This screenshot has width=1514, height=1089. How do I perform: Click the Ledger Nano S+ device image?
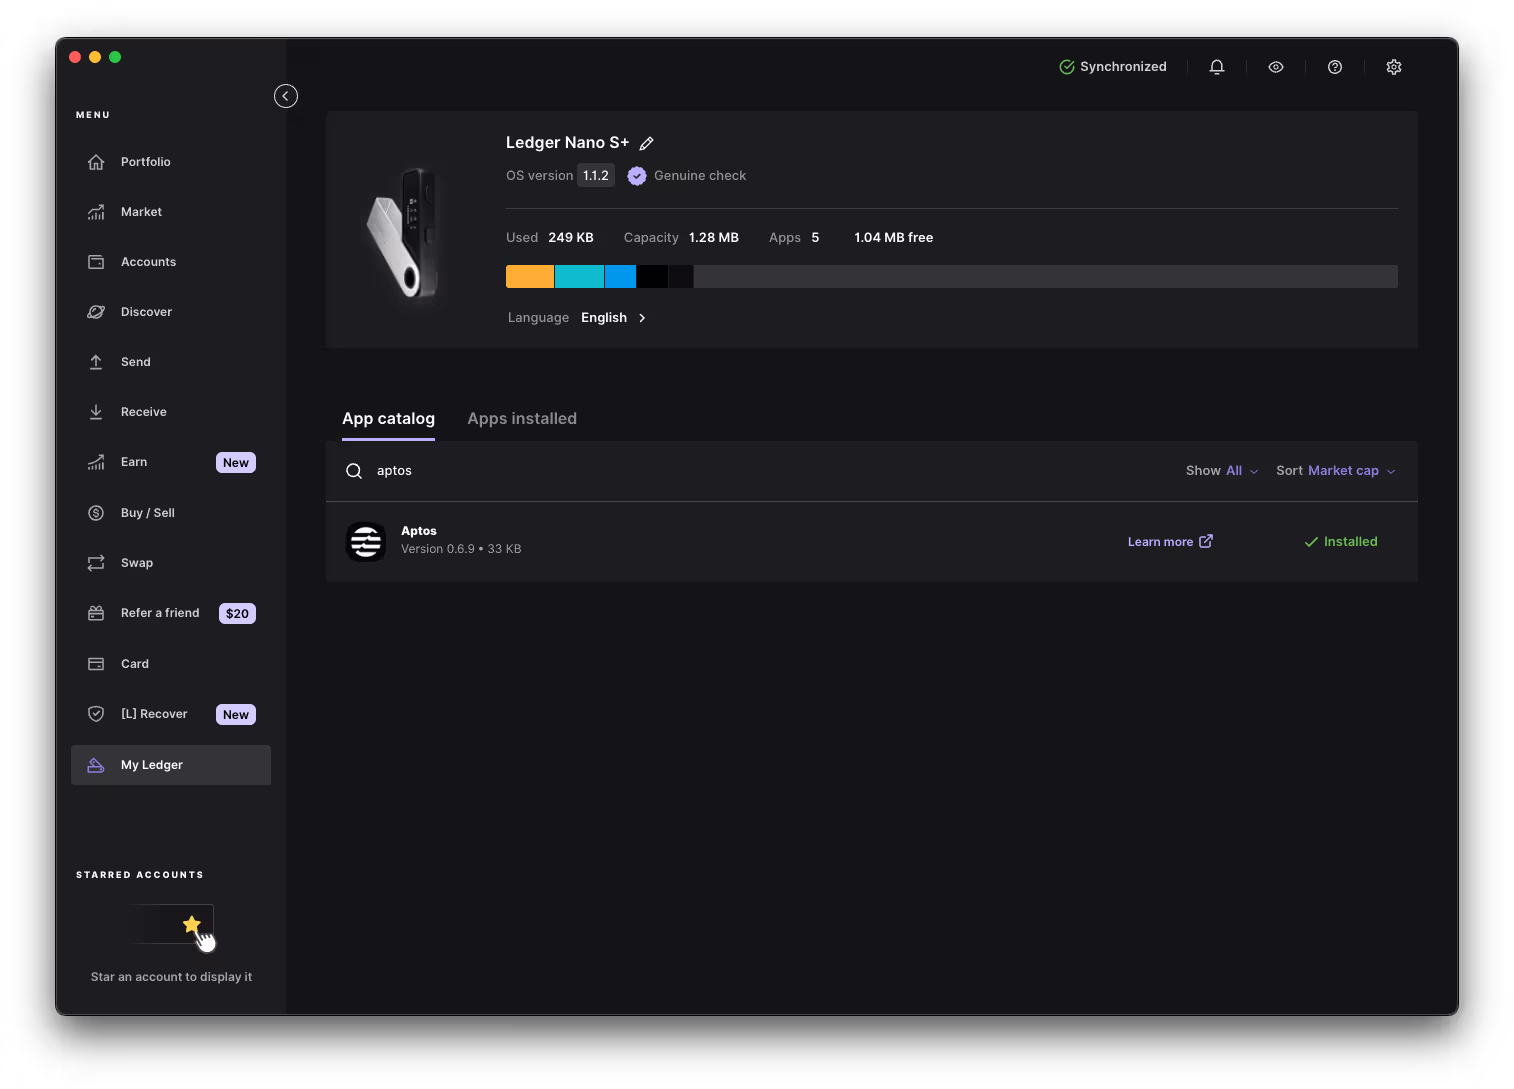tap(403, 233)
